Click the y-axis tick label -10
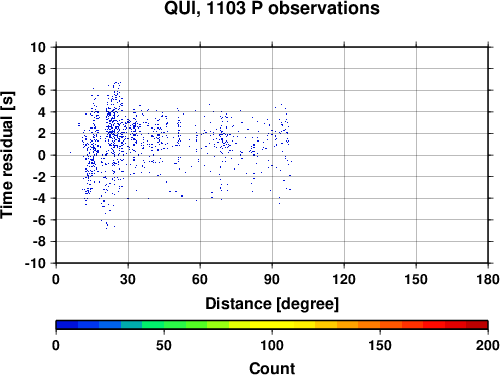The height and width of the screenshot is (375, 500). (x=35, y=263)
